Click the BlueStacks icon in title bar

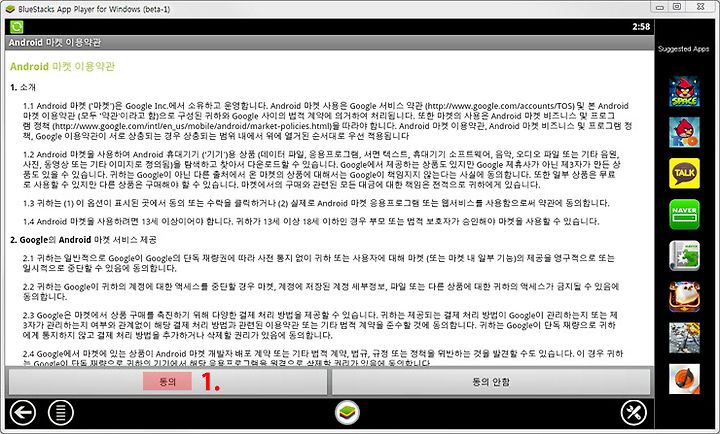(x=10, y=9)
